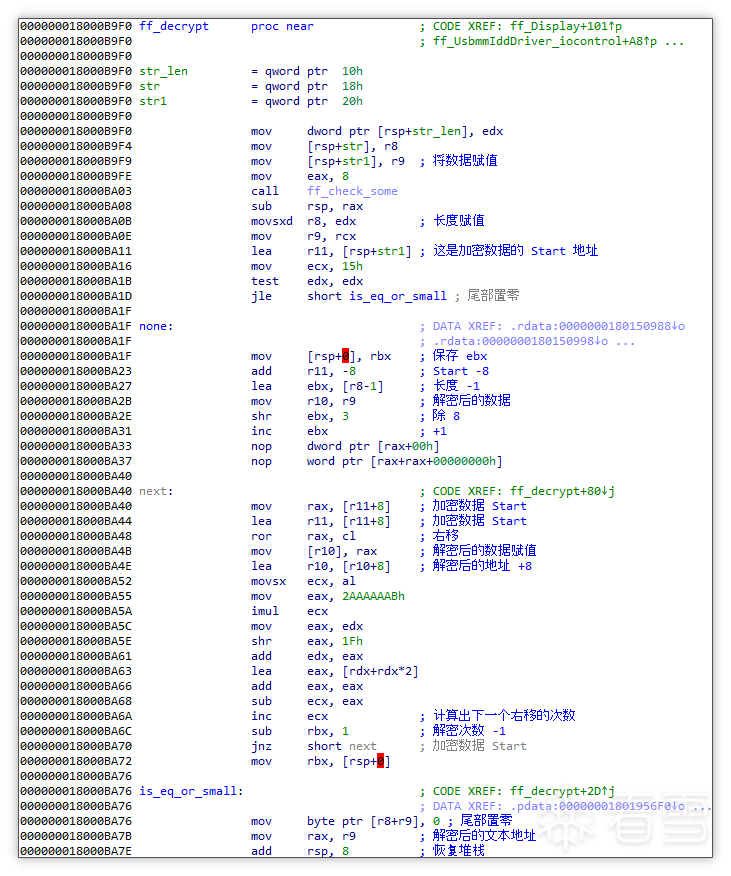Select the comment 长度赋值
This screenshot has height=876, width=731.
point(459,221)
